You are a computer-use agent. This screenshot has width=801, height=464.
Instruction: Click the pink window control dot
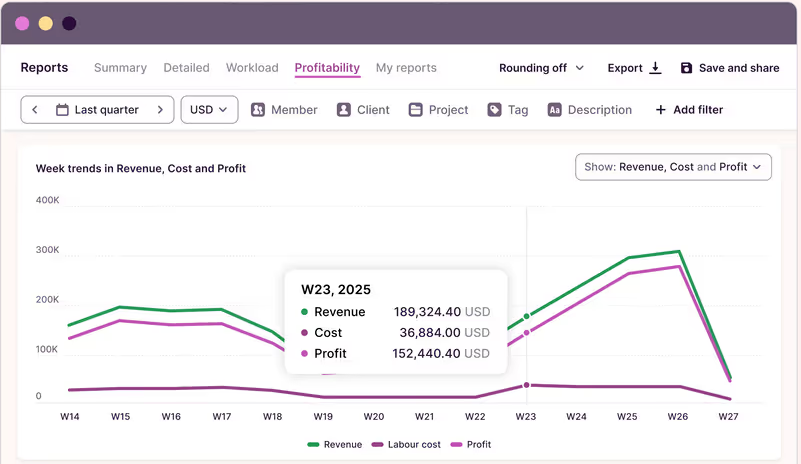pos(22,24)
